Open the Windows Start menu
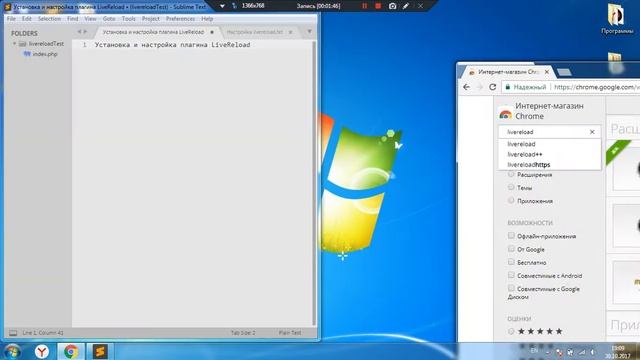This screenshot has width=640, height=360. point(12,351)
